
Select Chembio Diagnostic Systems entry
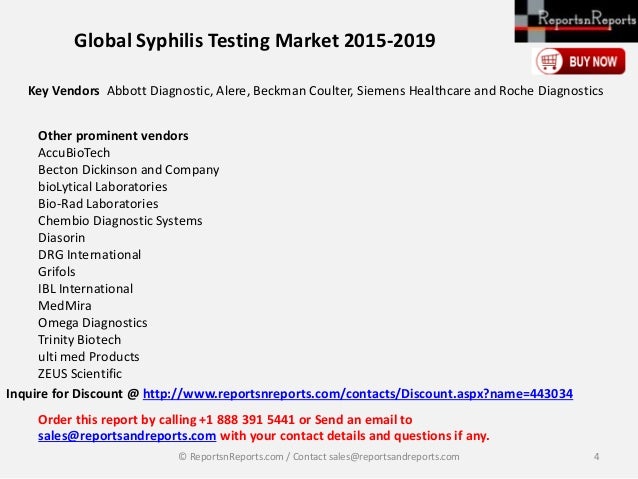(120, 221)
